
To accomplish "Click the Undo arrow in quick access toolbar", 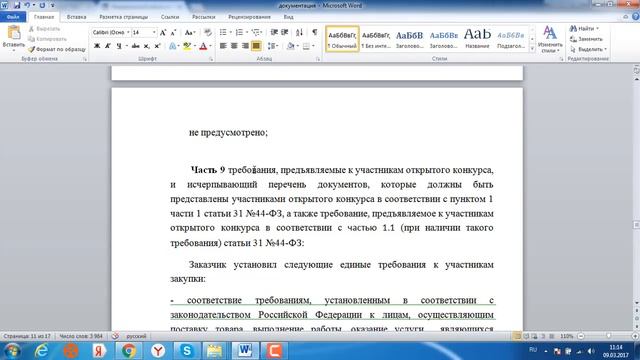I will 27,5.
